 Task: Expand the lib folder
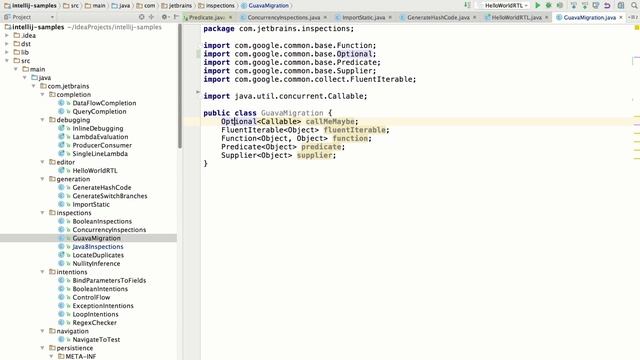[7, 52]
